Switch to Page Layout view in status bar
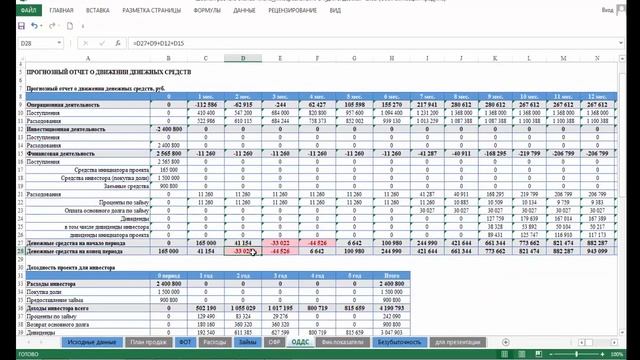The width and height of the screenshot is (640, 360). pos(522,354)
